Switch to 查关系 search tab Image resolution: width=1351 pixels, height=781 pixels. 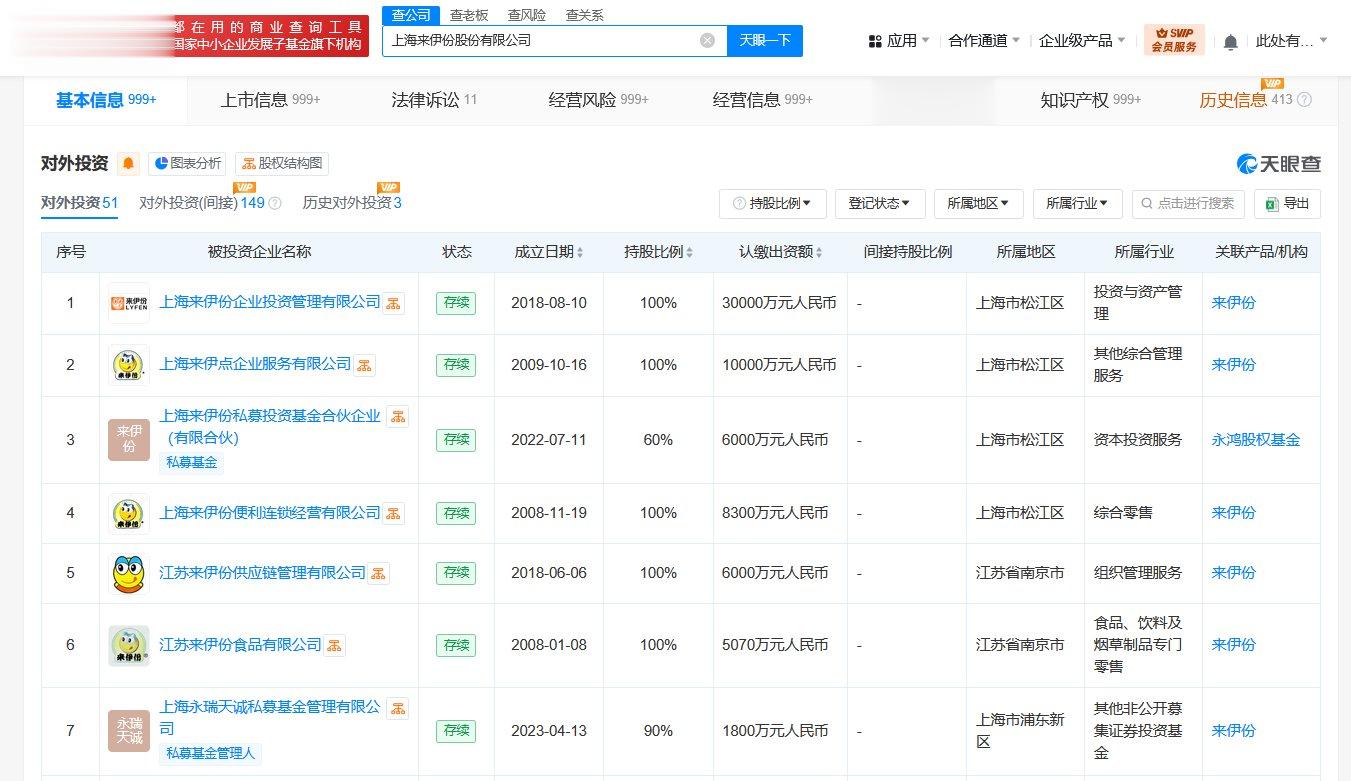tap(585, 15)
